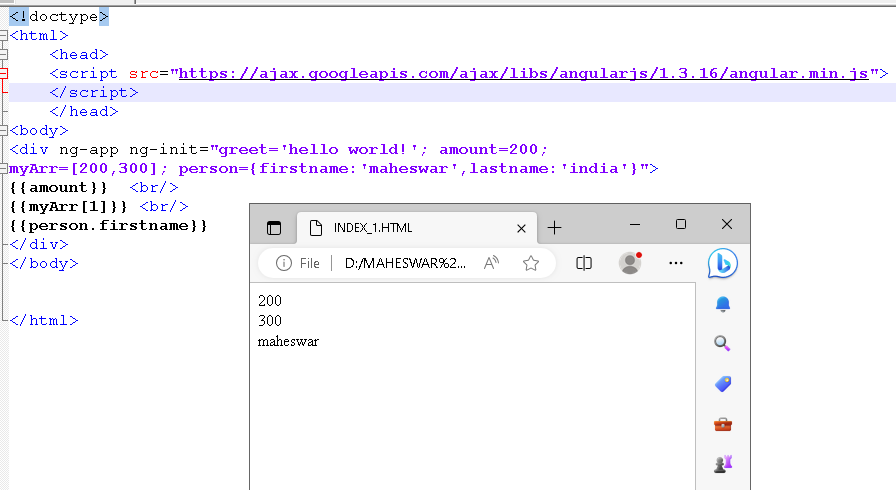Viewport: 896px width, 490px height.
Task: Open the Settings and more ellipsis menu
Action: 676,263
